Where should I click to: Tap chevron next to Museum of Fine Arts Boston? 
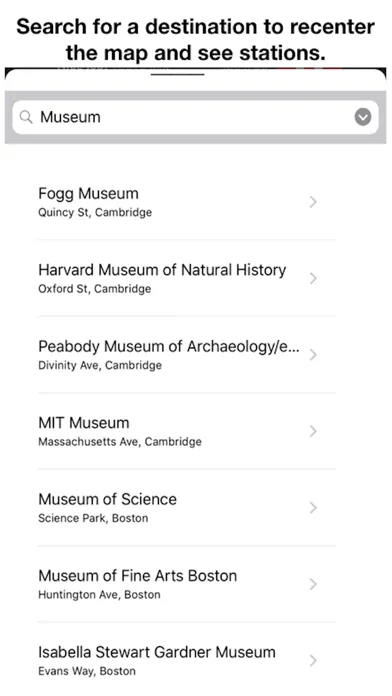[x=313, y=584]
